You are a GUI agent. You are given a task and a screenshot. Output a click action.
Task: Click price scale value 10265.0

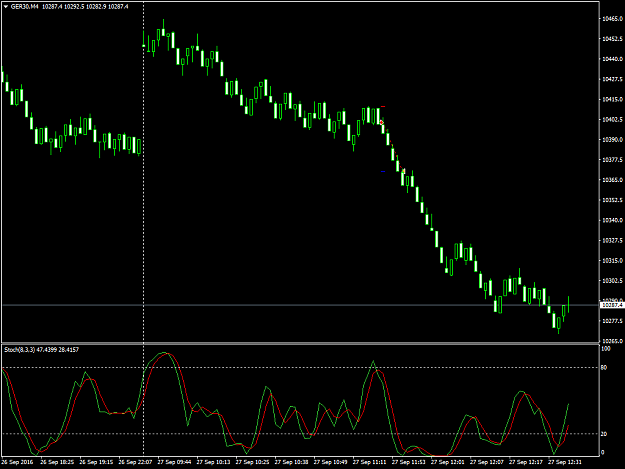(x=613, y=341)
